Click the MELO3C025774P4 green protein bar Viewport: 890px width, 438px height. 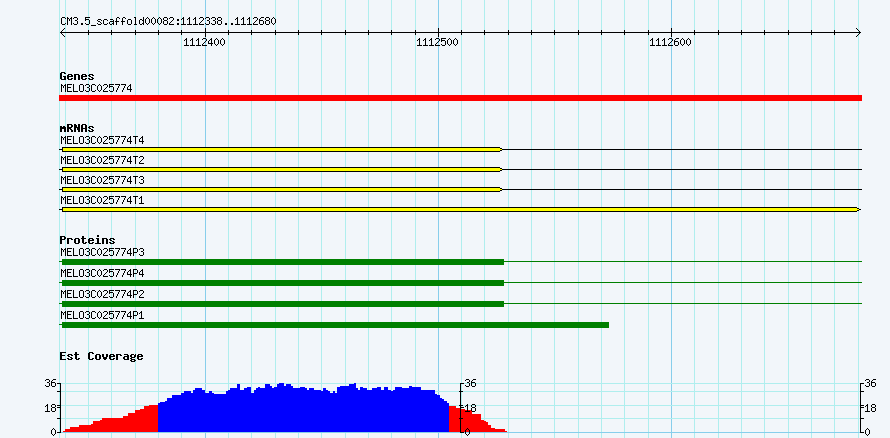tap(283, 283)
